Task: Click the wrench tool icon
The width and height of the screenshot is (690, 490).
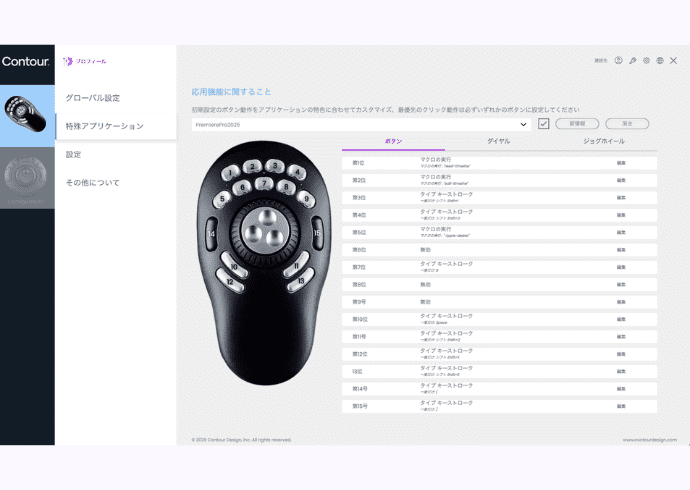Action: pos(632,60)
